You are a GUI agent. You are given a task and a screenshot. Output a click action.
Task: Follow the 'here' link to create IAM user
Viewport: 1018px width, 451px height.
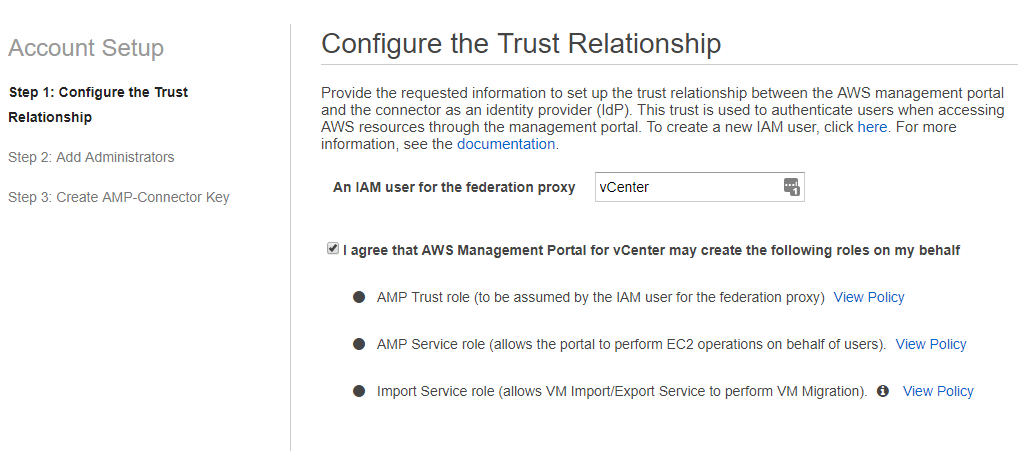pos(872,127)
